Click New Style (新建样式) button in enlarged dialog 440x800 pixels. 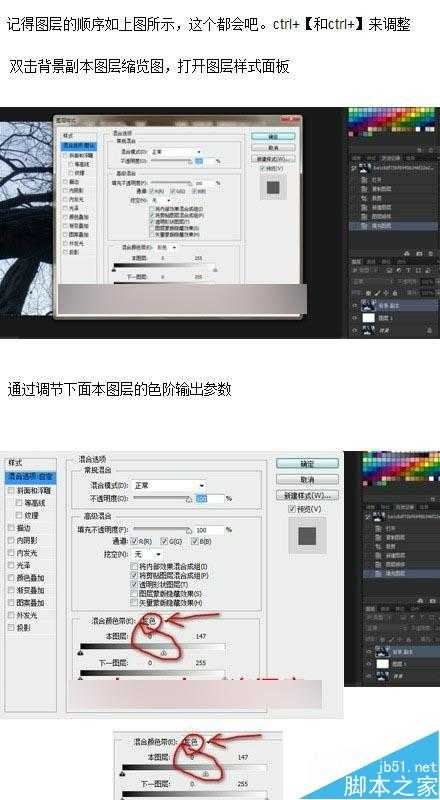[307, 495]
